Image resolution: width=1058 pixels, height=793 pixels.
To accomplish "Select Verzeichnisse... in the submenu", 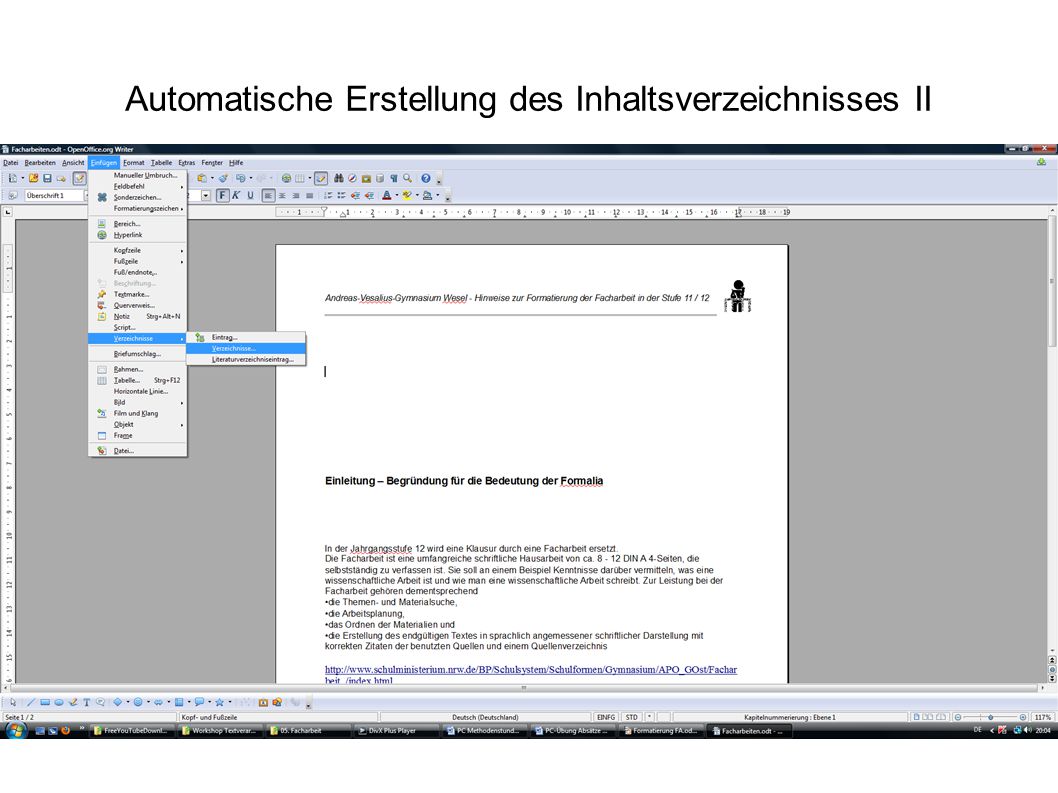I will pyautogui.click(x=246, y=348).
